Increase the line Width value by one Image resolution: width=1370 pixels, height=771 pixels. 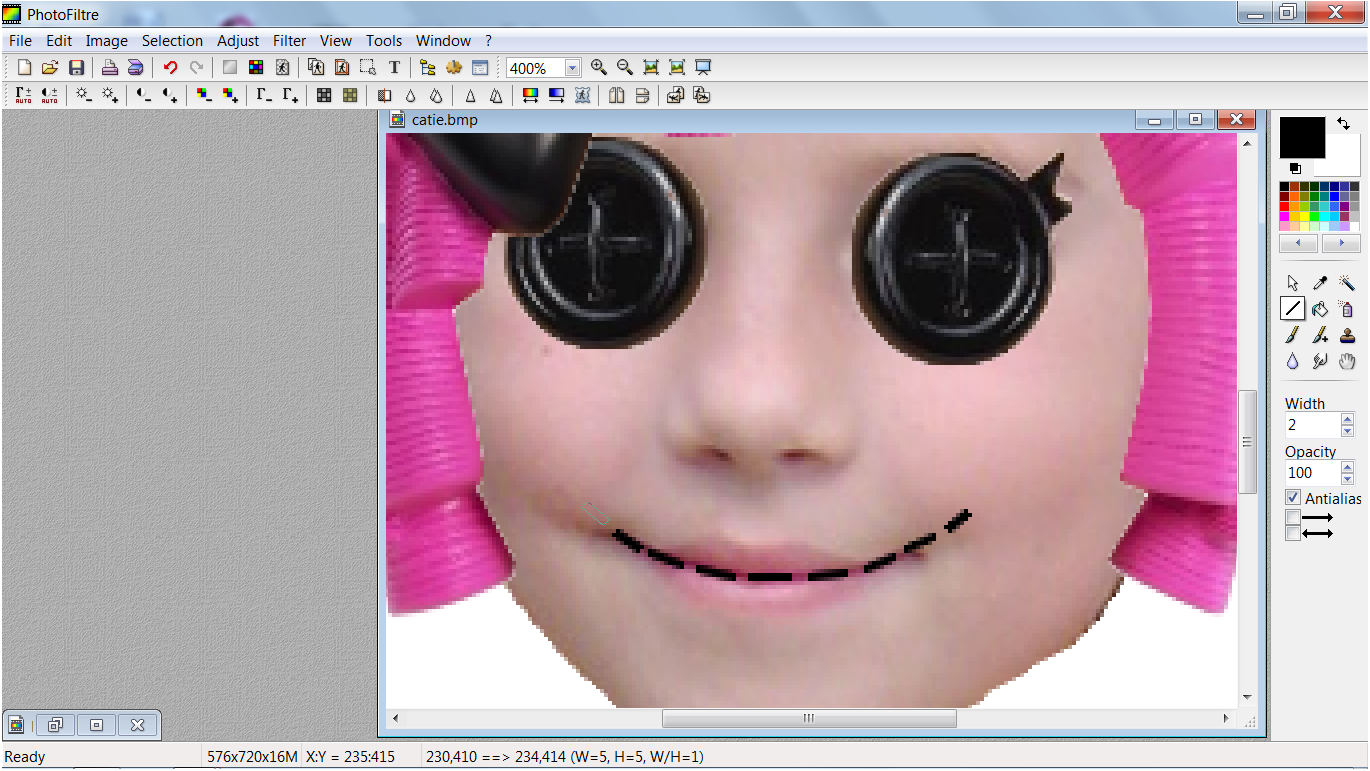(1347, 420)
